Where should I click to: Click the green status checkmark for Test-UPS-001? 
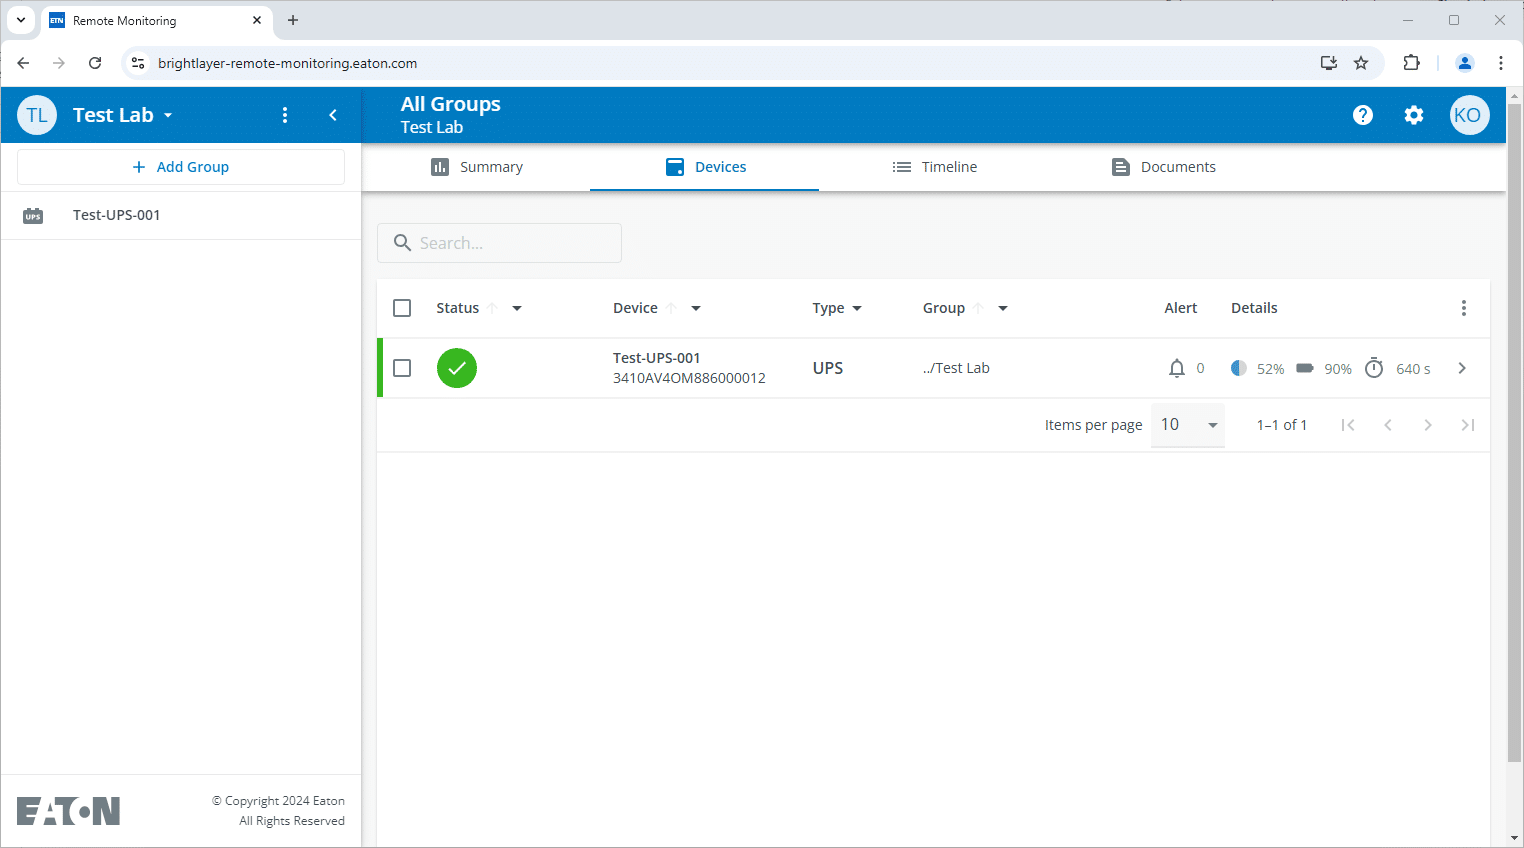point(457,368)
